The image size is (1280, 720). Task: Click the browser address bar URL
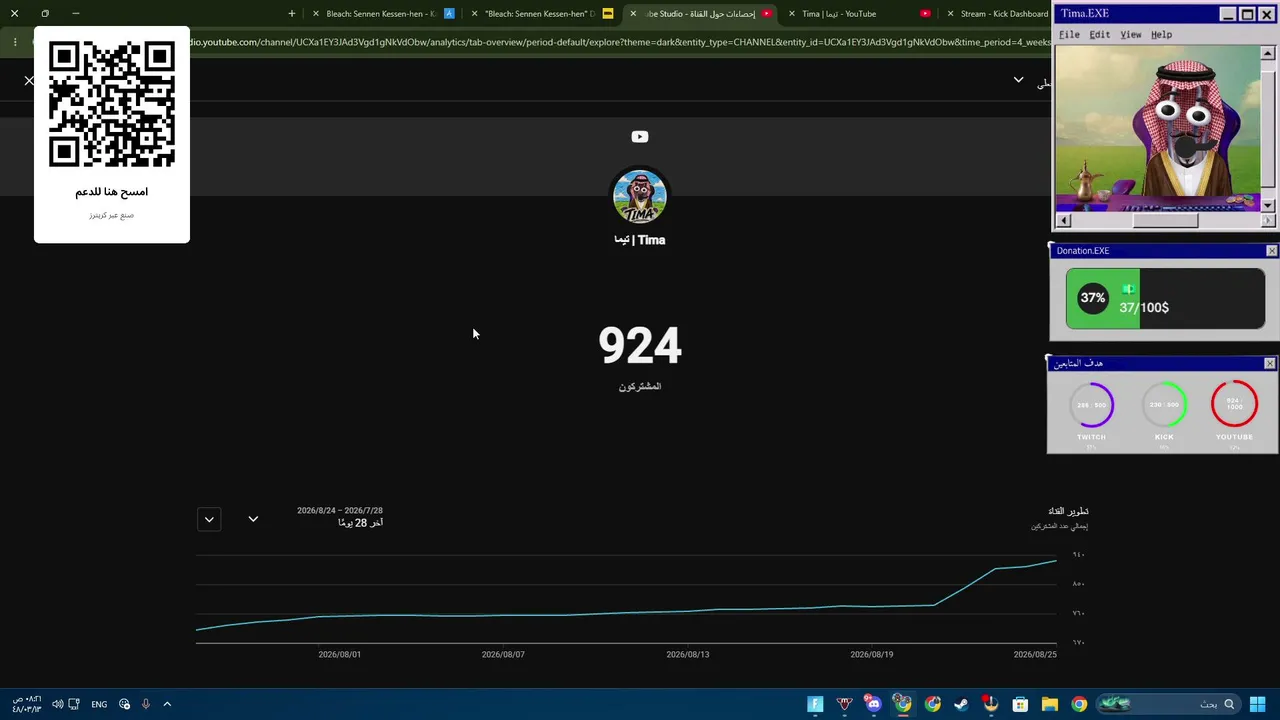pyautogui.click(x=620, y=42)
